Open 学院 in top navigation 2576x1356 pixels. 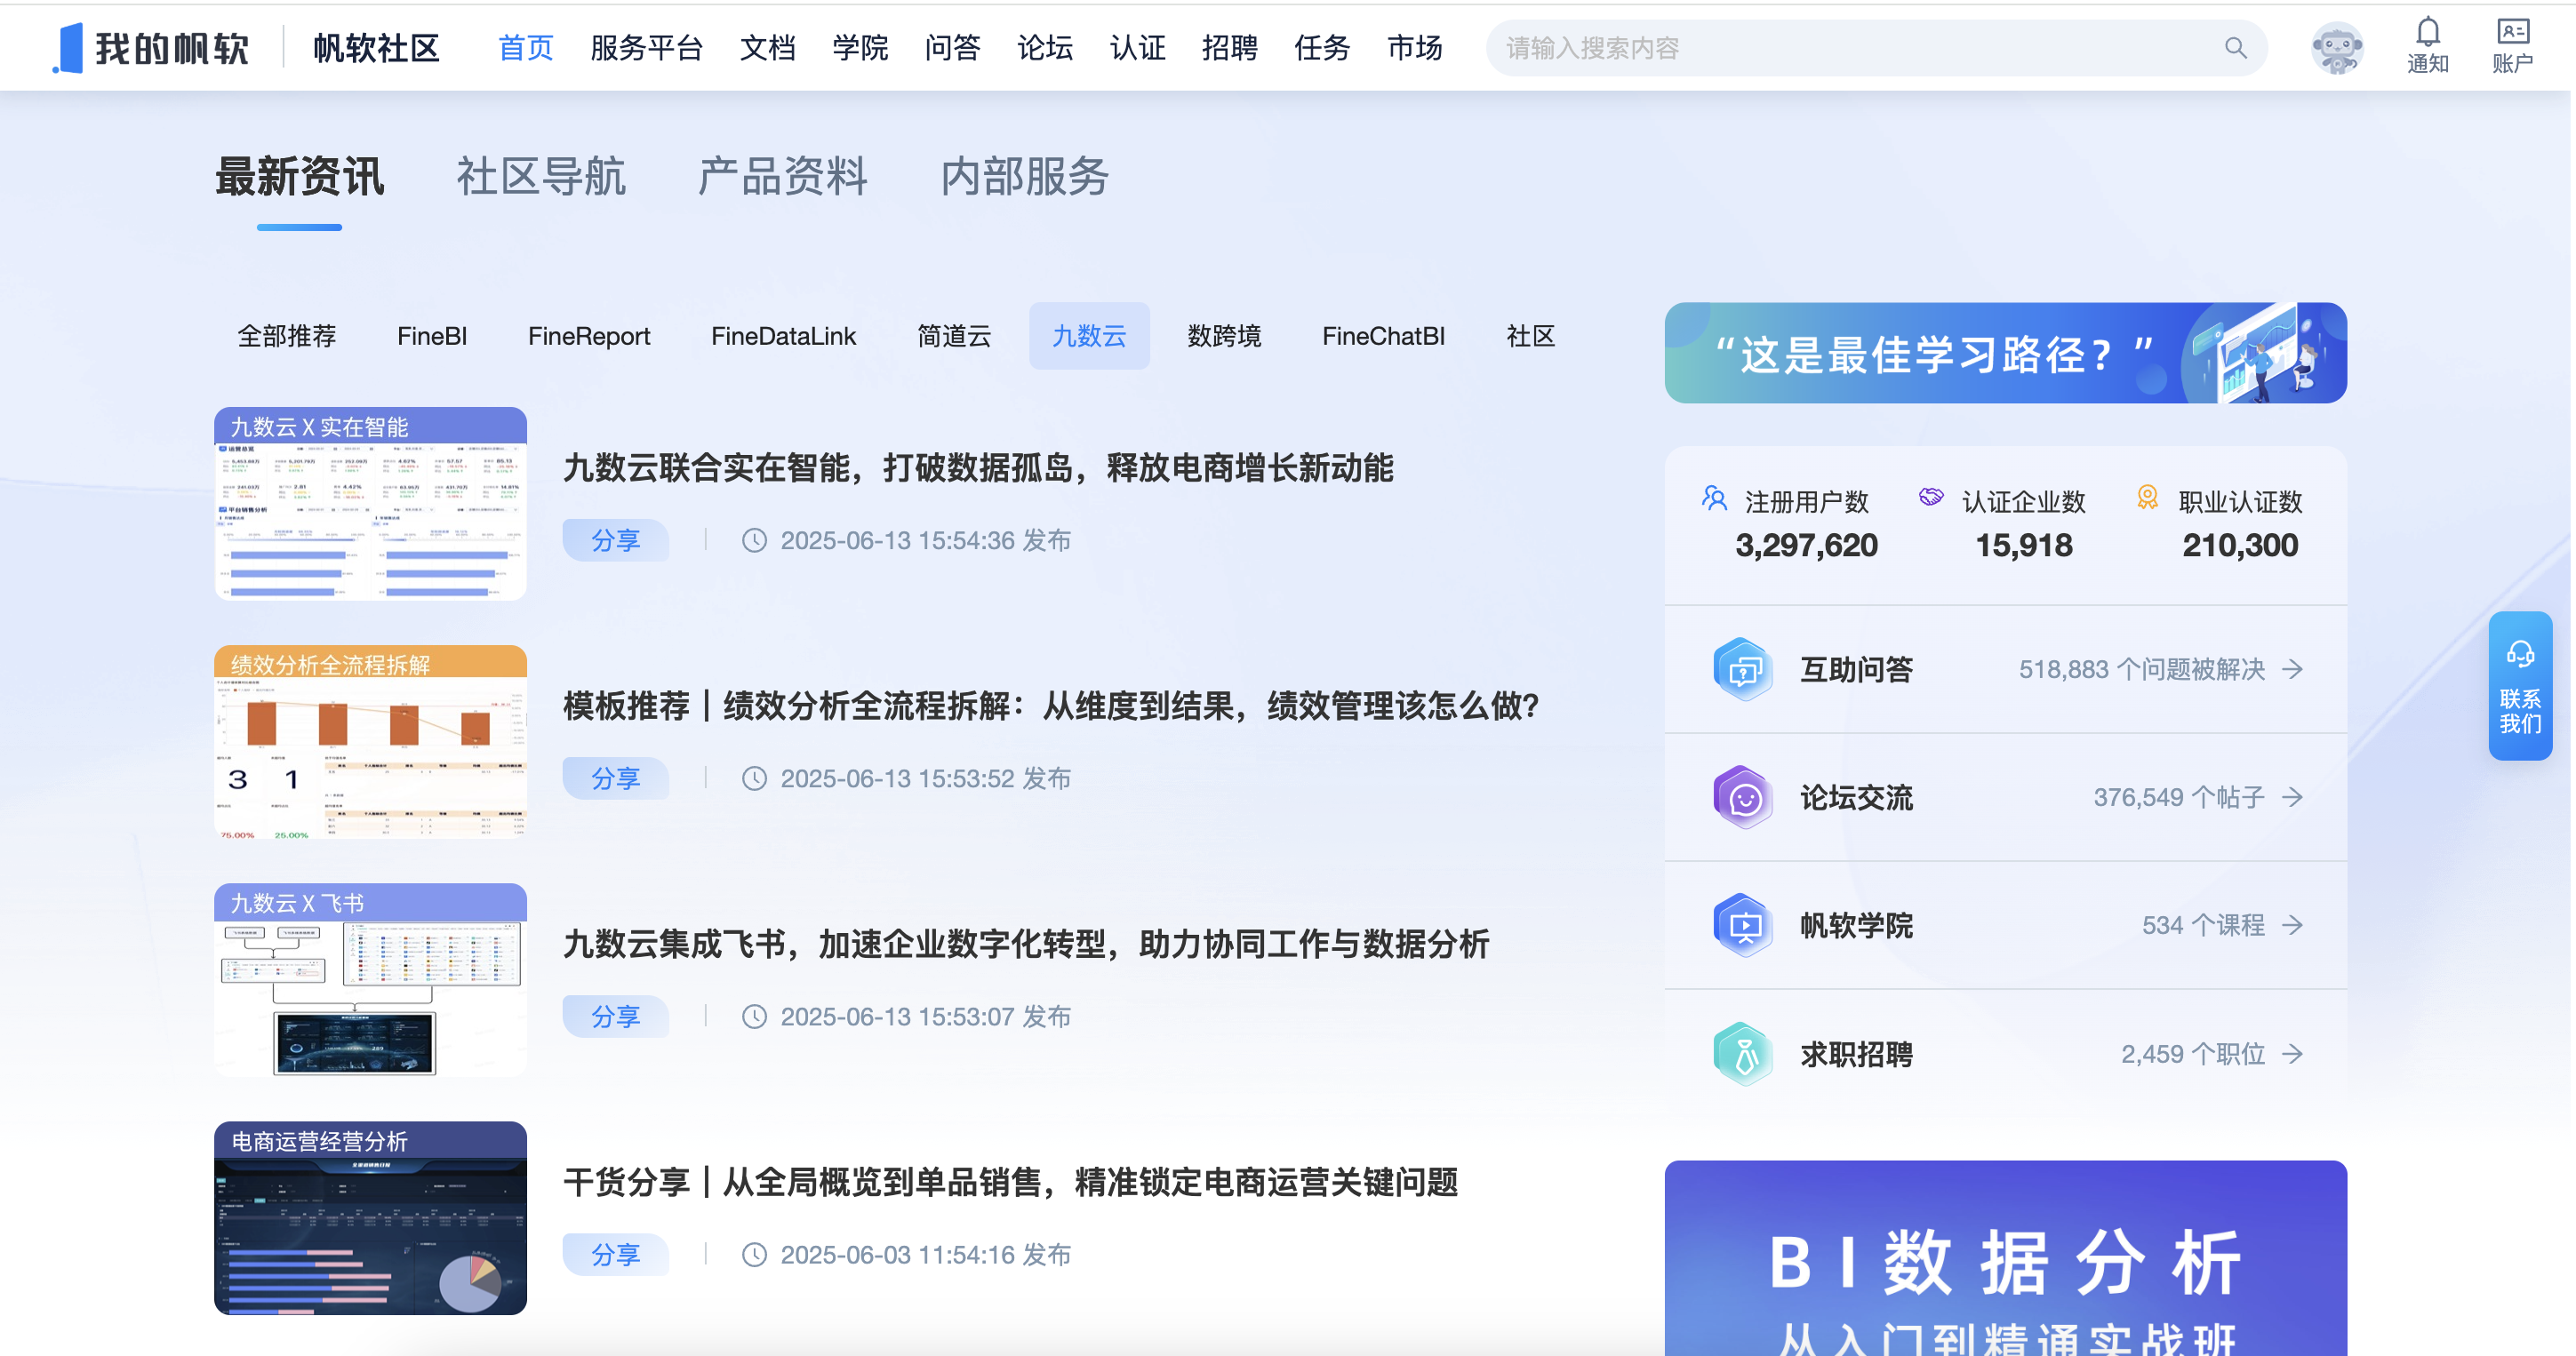(860, 48)
